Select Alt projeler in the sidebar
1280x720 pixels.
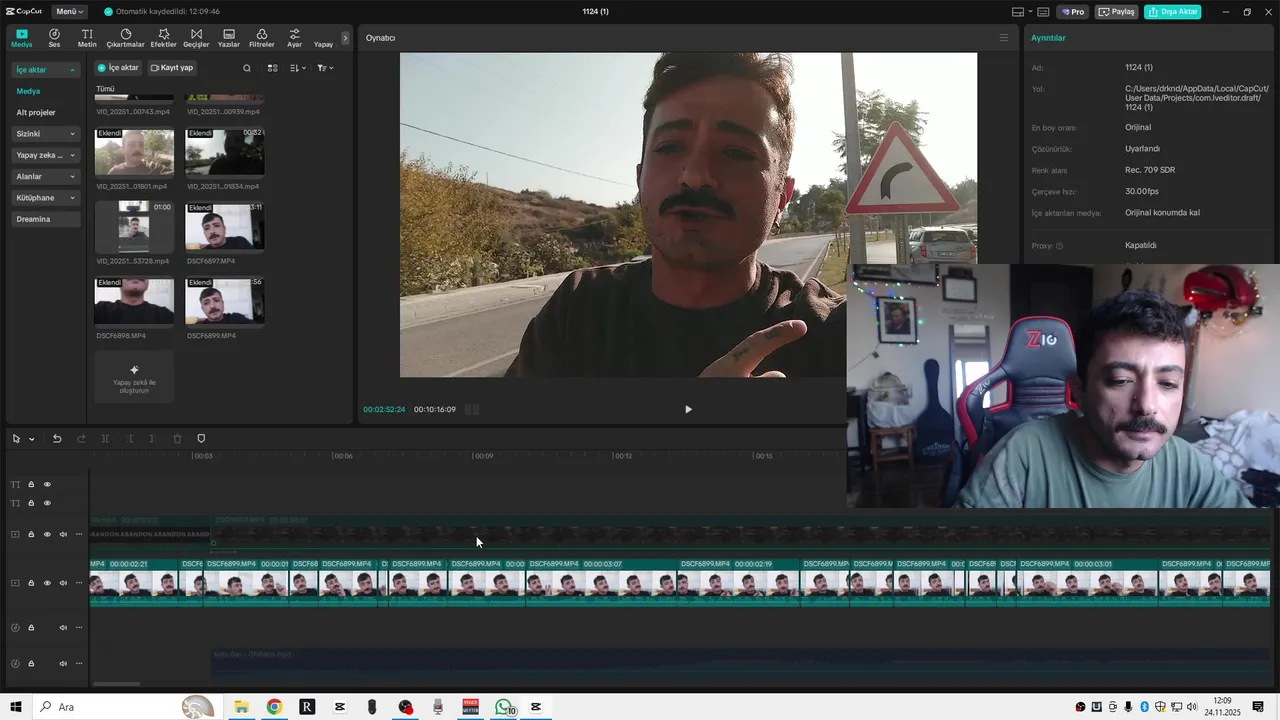[x=36, y=113]
